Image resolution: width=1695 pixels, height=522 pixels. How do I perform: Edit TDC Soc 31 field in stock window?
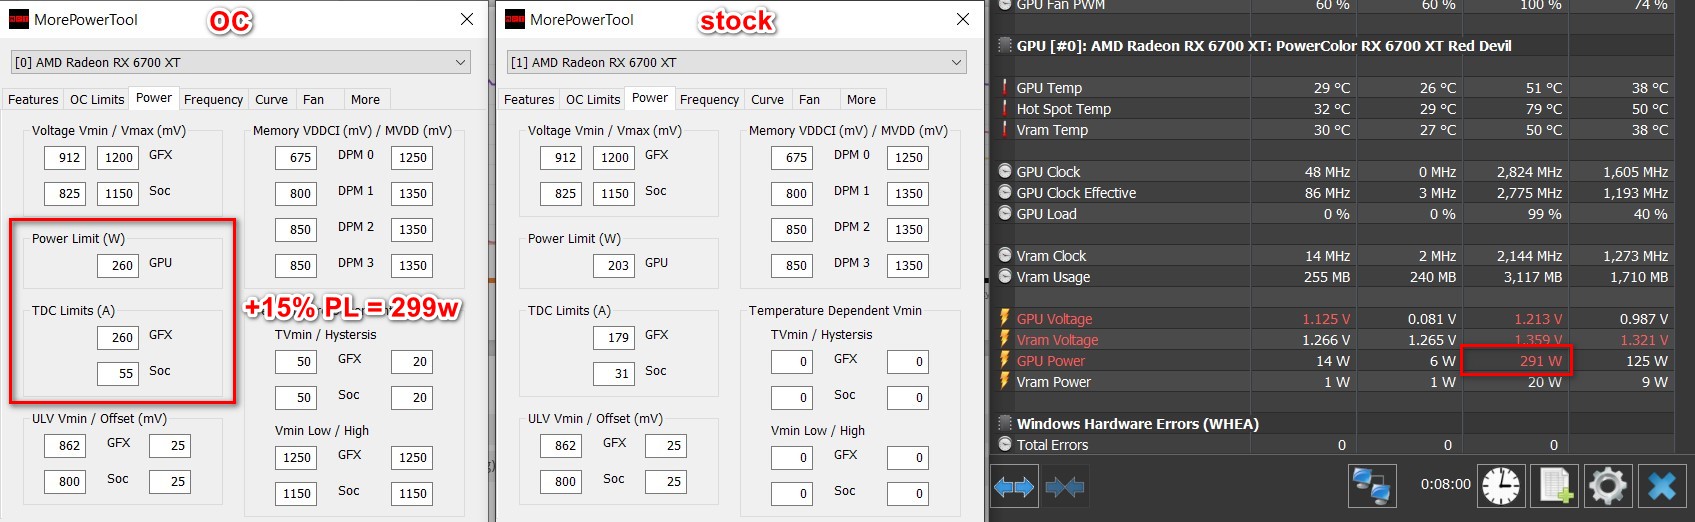click(614, 373)
